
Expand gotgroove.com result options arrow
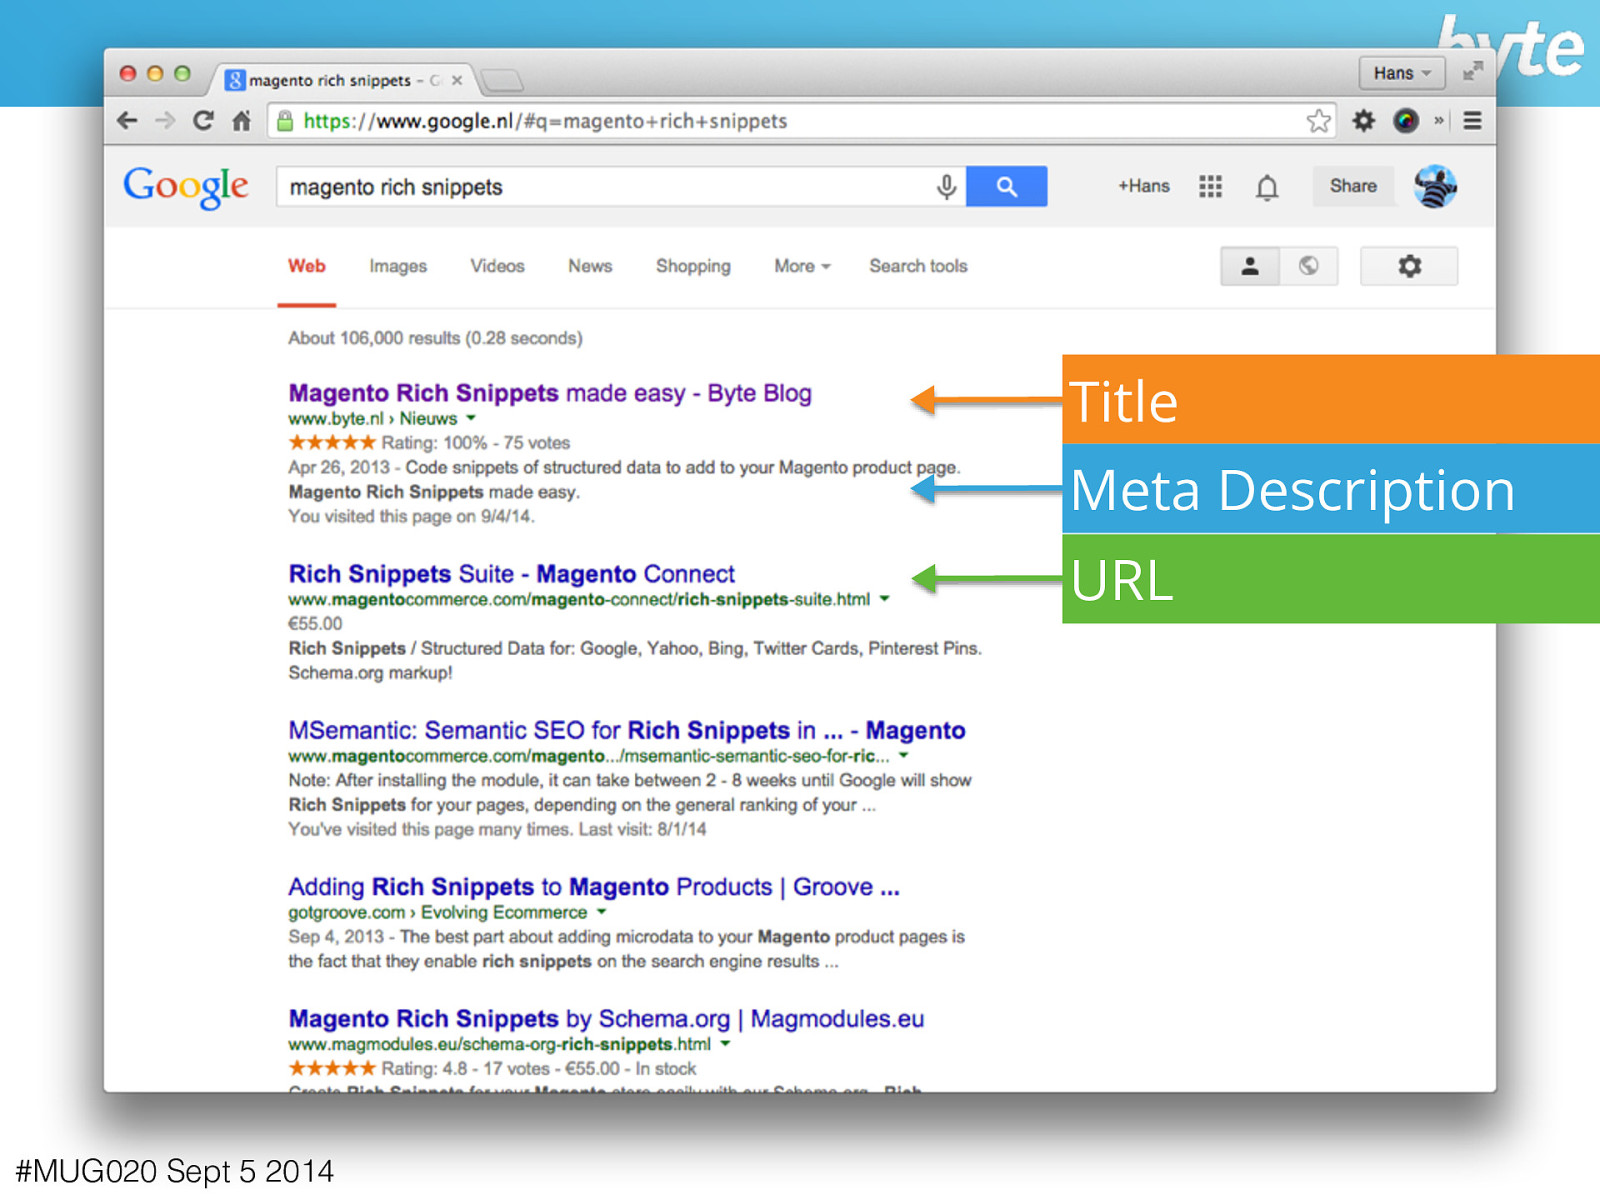[601, 912]
